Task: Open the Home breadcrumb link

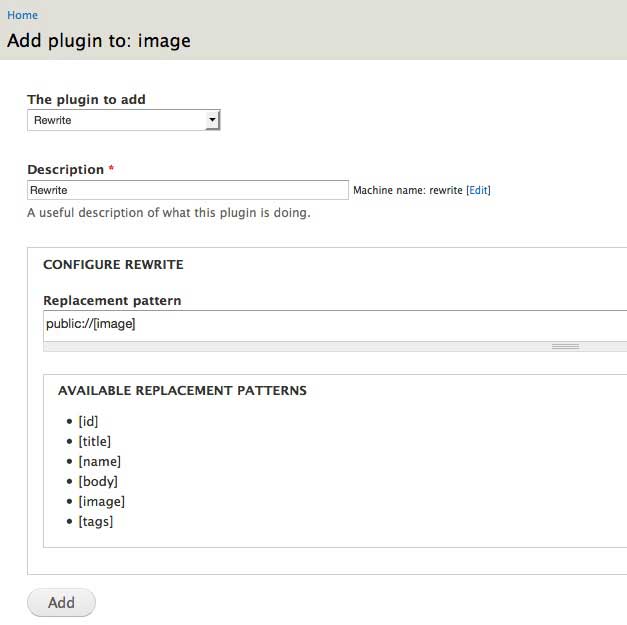Action: coord(22,15)
